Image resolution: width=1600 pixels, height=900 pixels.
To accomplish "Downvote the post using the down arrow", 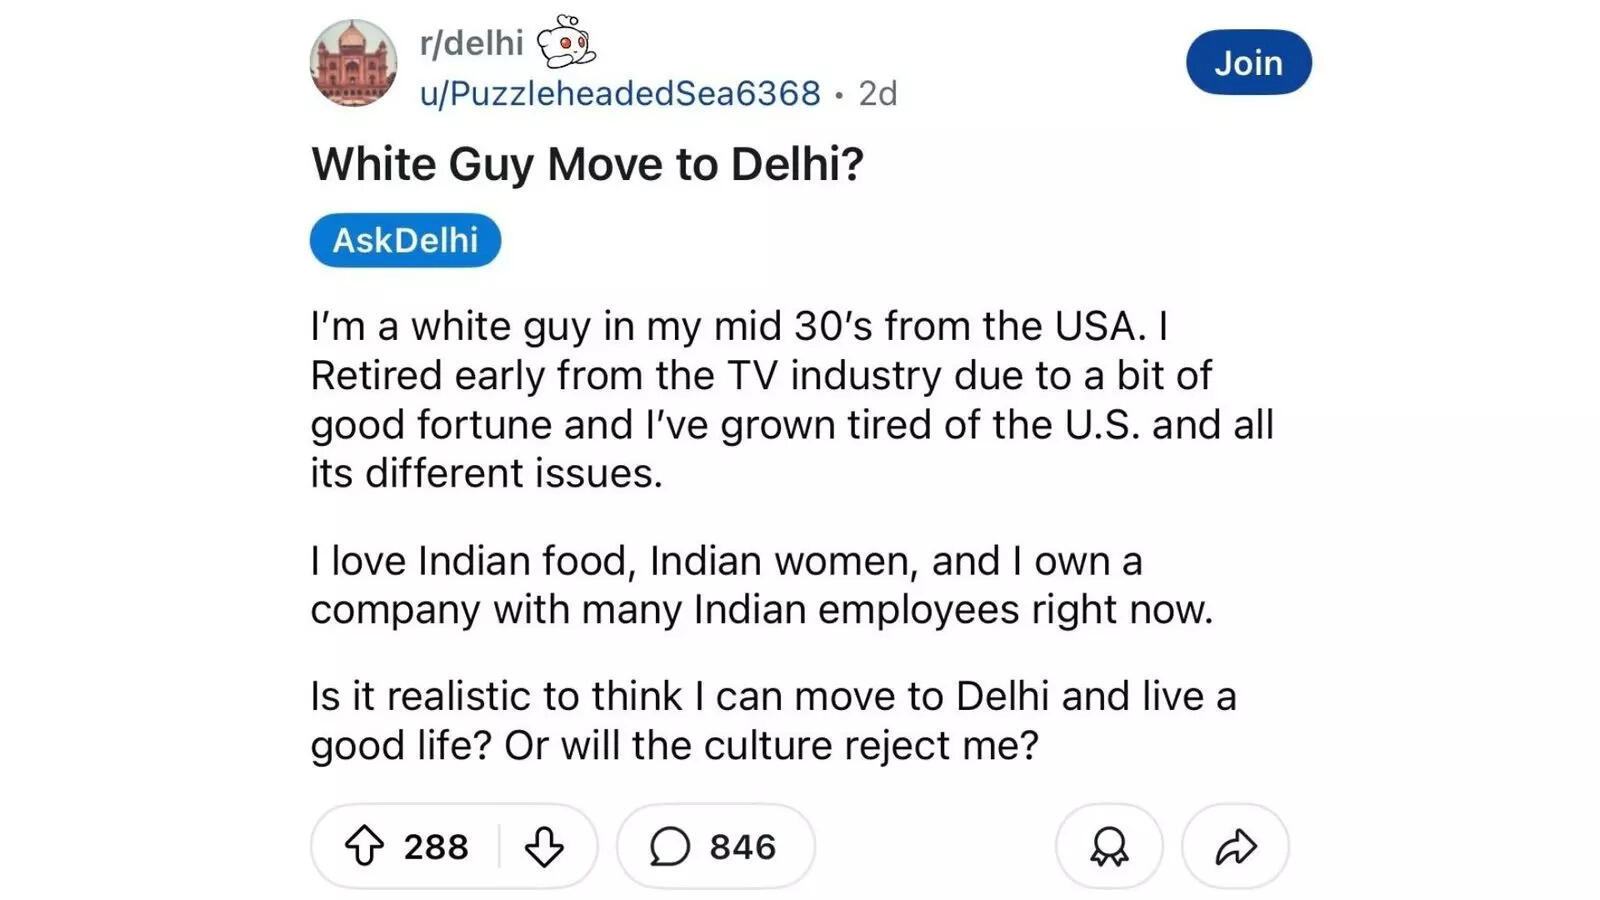I will coord(541,848).
